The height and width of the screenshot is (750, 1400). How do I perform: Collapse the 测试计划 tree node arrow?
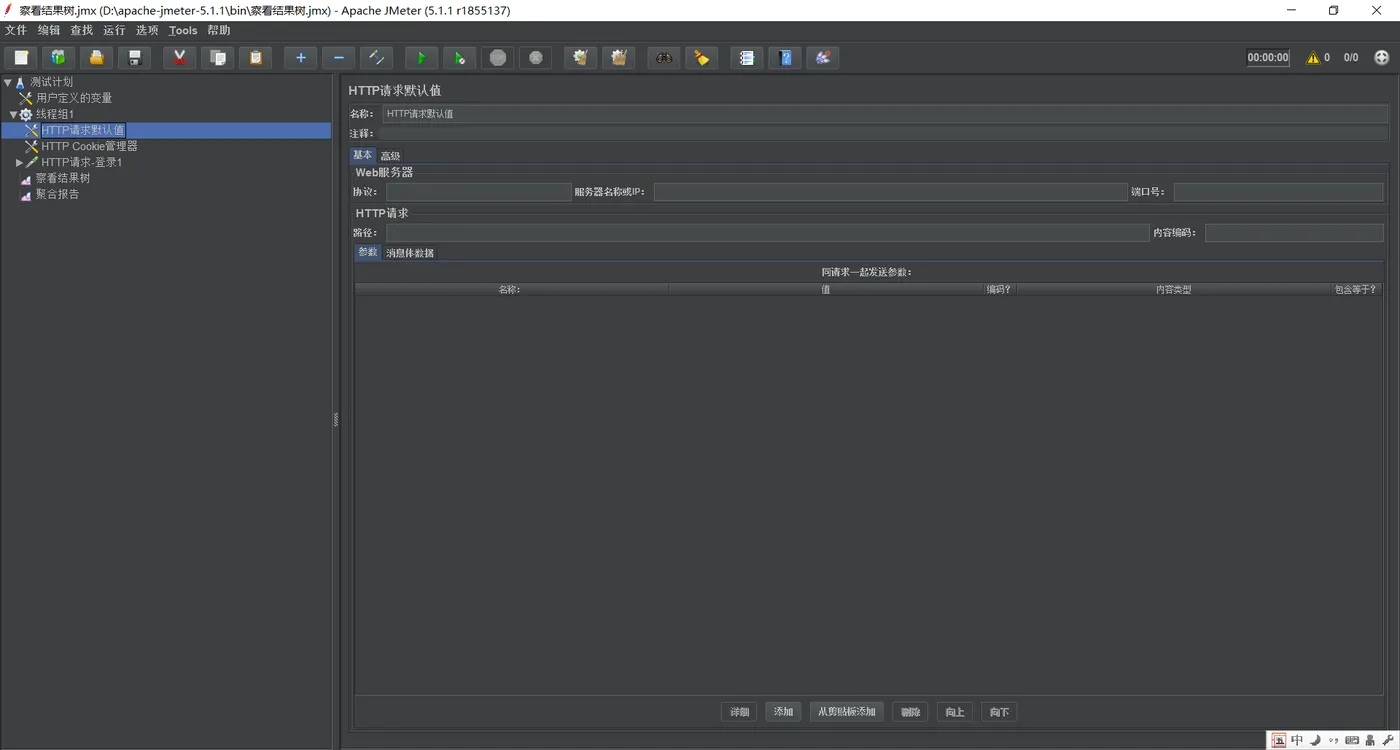(x=8, y=82)
